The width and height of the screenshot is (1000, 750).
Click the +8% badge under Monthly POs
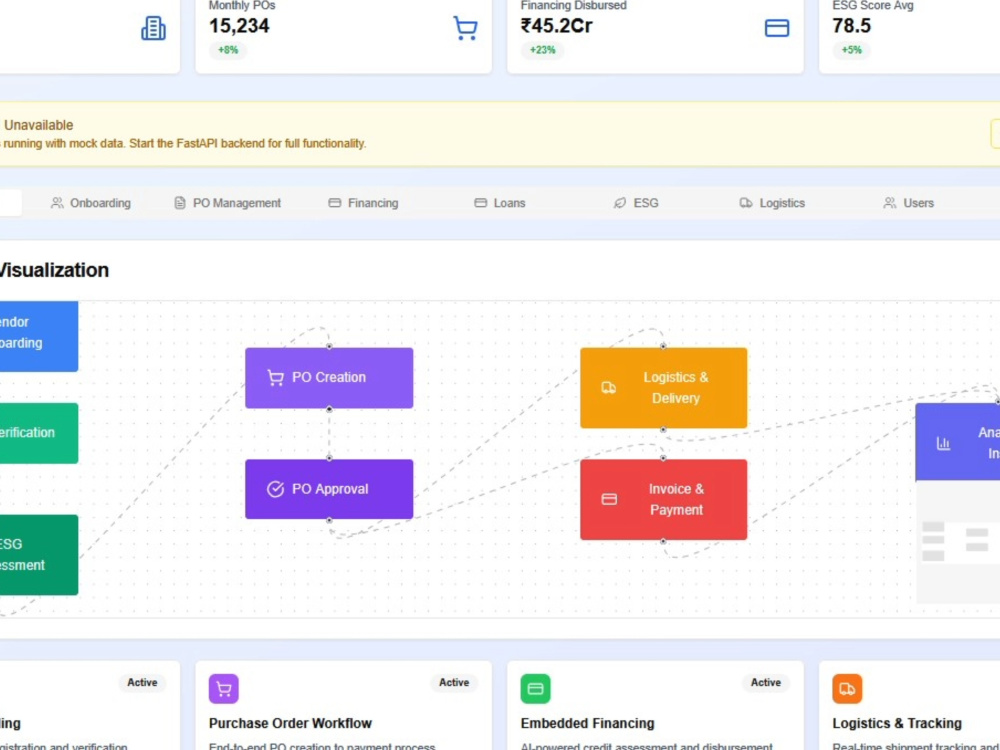[228, 50]
